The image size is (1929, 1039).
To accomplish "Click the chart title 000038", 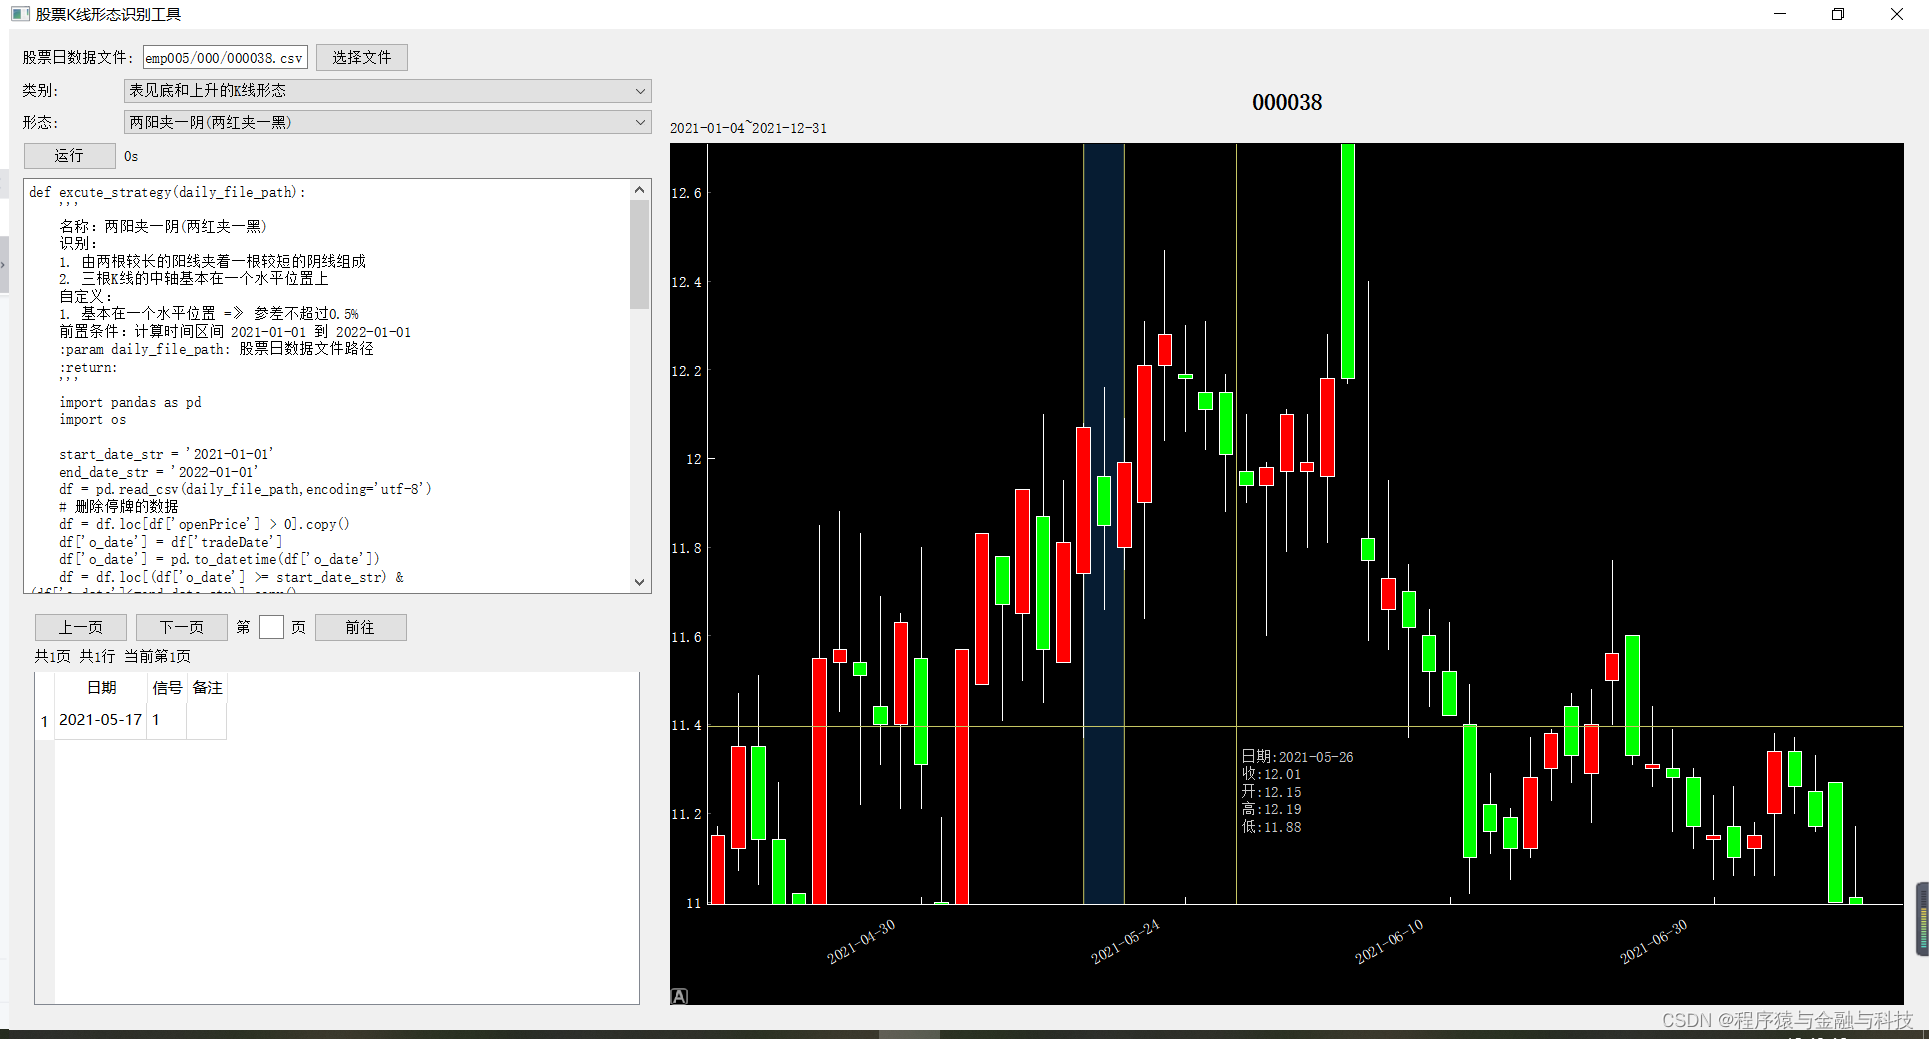I will point(1287,102).
